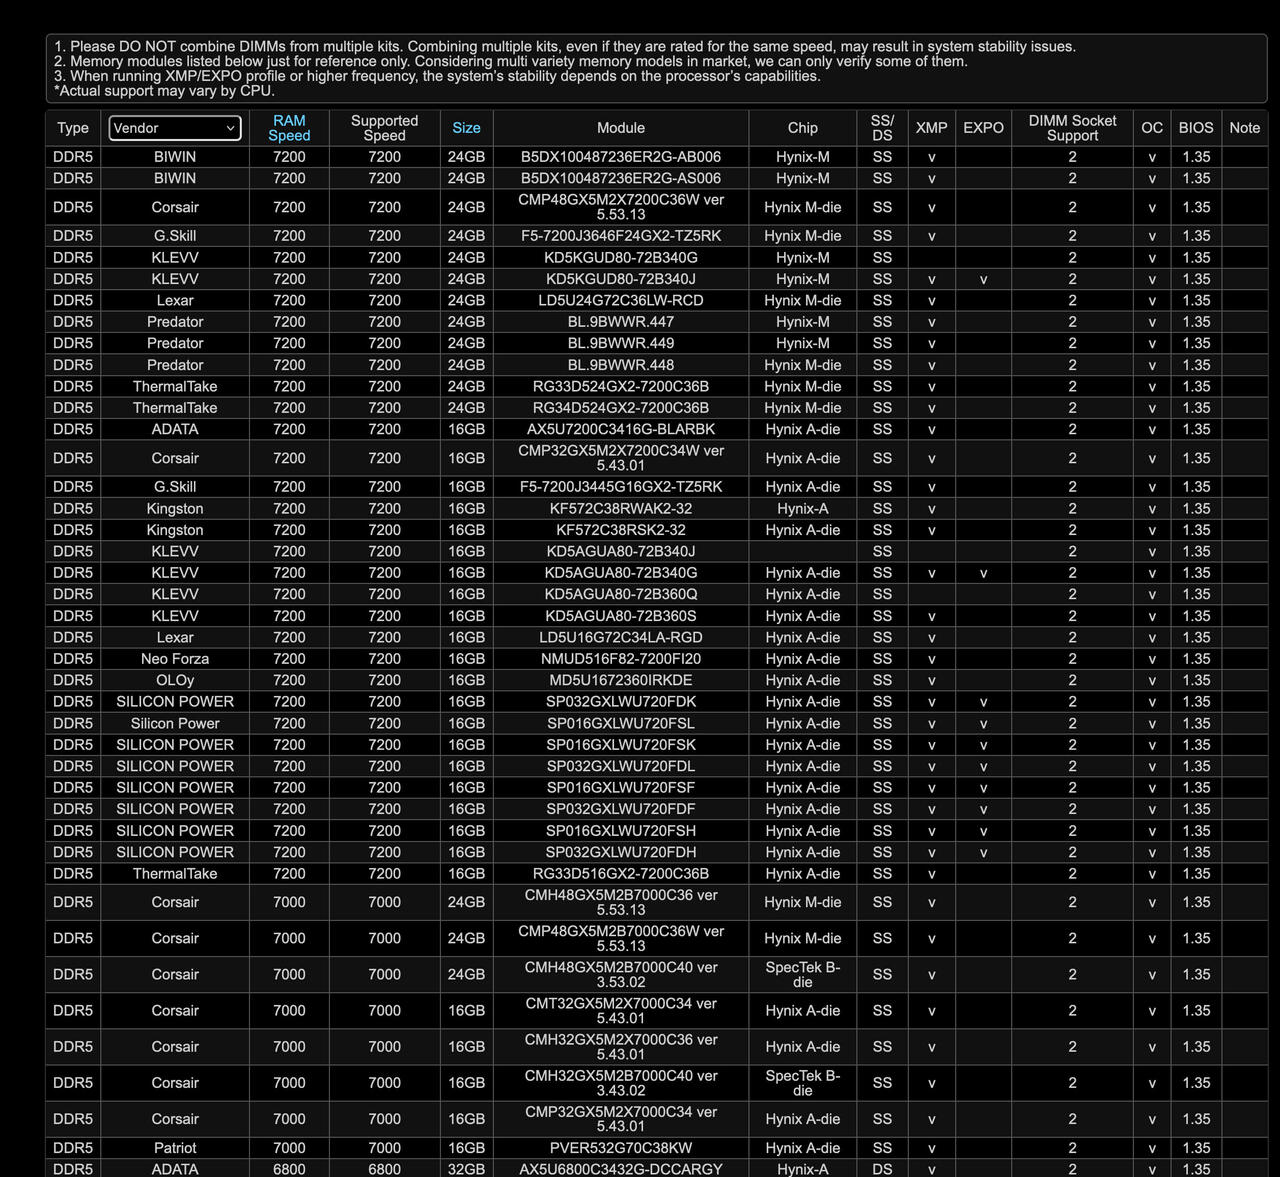
Task: Select module PVER532G70C38KW
Action: point(621,1148)
